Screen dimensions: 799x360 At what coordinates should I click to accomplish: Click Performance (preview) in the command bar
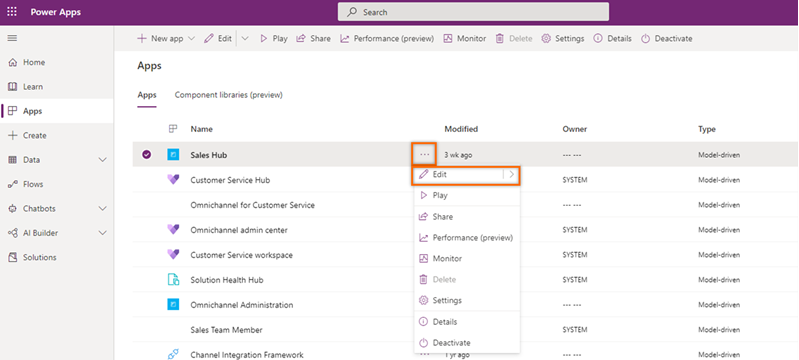tap(387, 38)
